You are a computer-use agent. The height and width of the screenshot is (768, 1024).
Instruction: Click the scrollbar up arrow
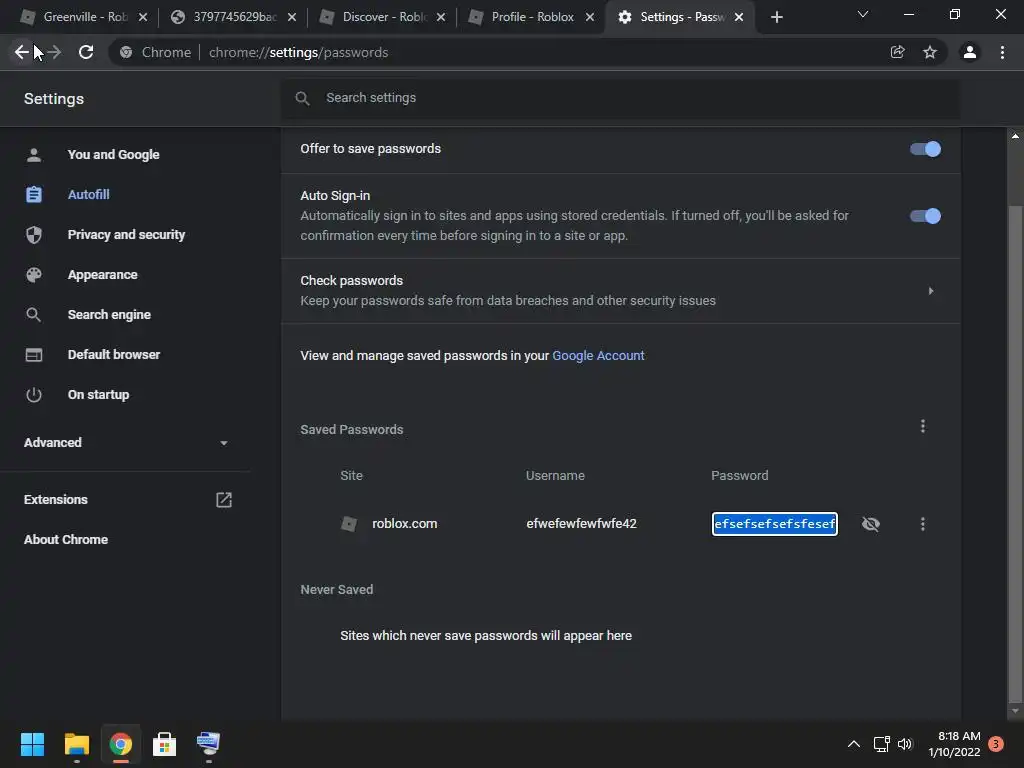pyautogui.click(x=1015, y=136)
